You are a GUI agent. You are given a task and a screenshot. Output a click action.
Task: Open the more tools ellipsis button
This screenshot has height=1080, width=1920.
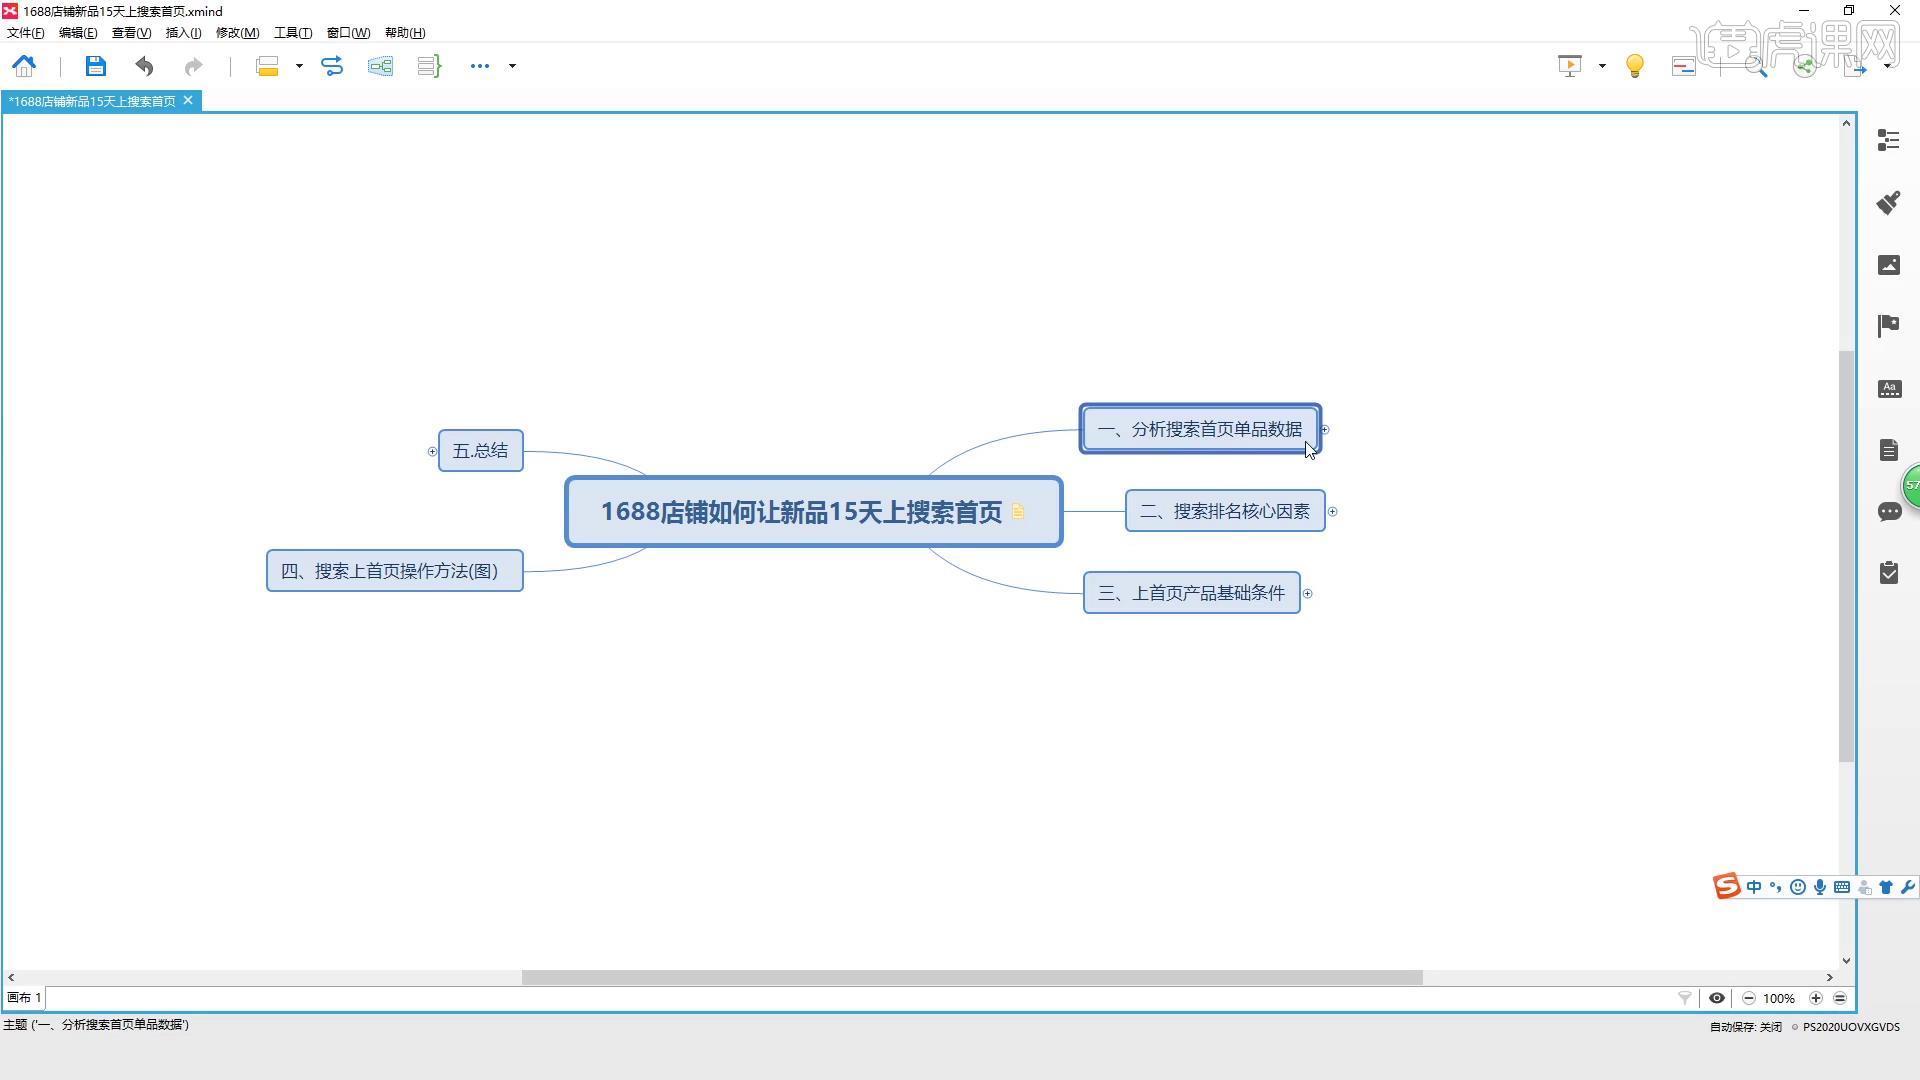pyautogui.click(x=480, y=66)
